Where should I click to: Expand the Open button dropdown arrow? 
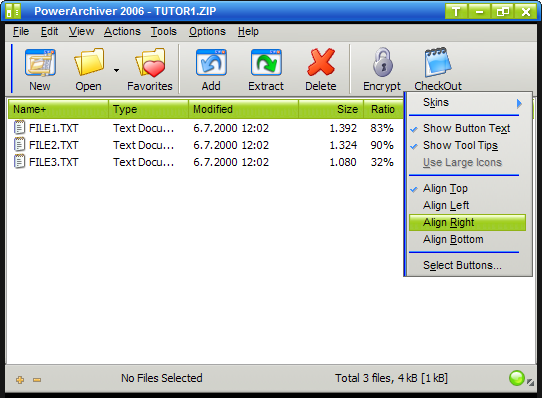click(116, 71)
